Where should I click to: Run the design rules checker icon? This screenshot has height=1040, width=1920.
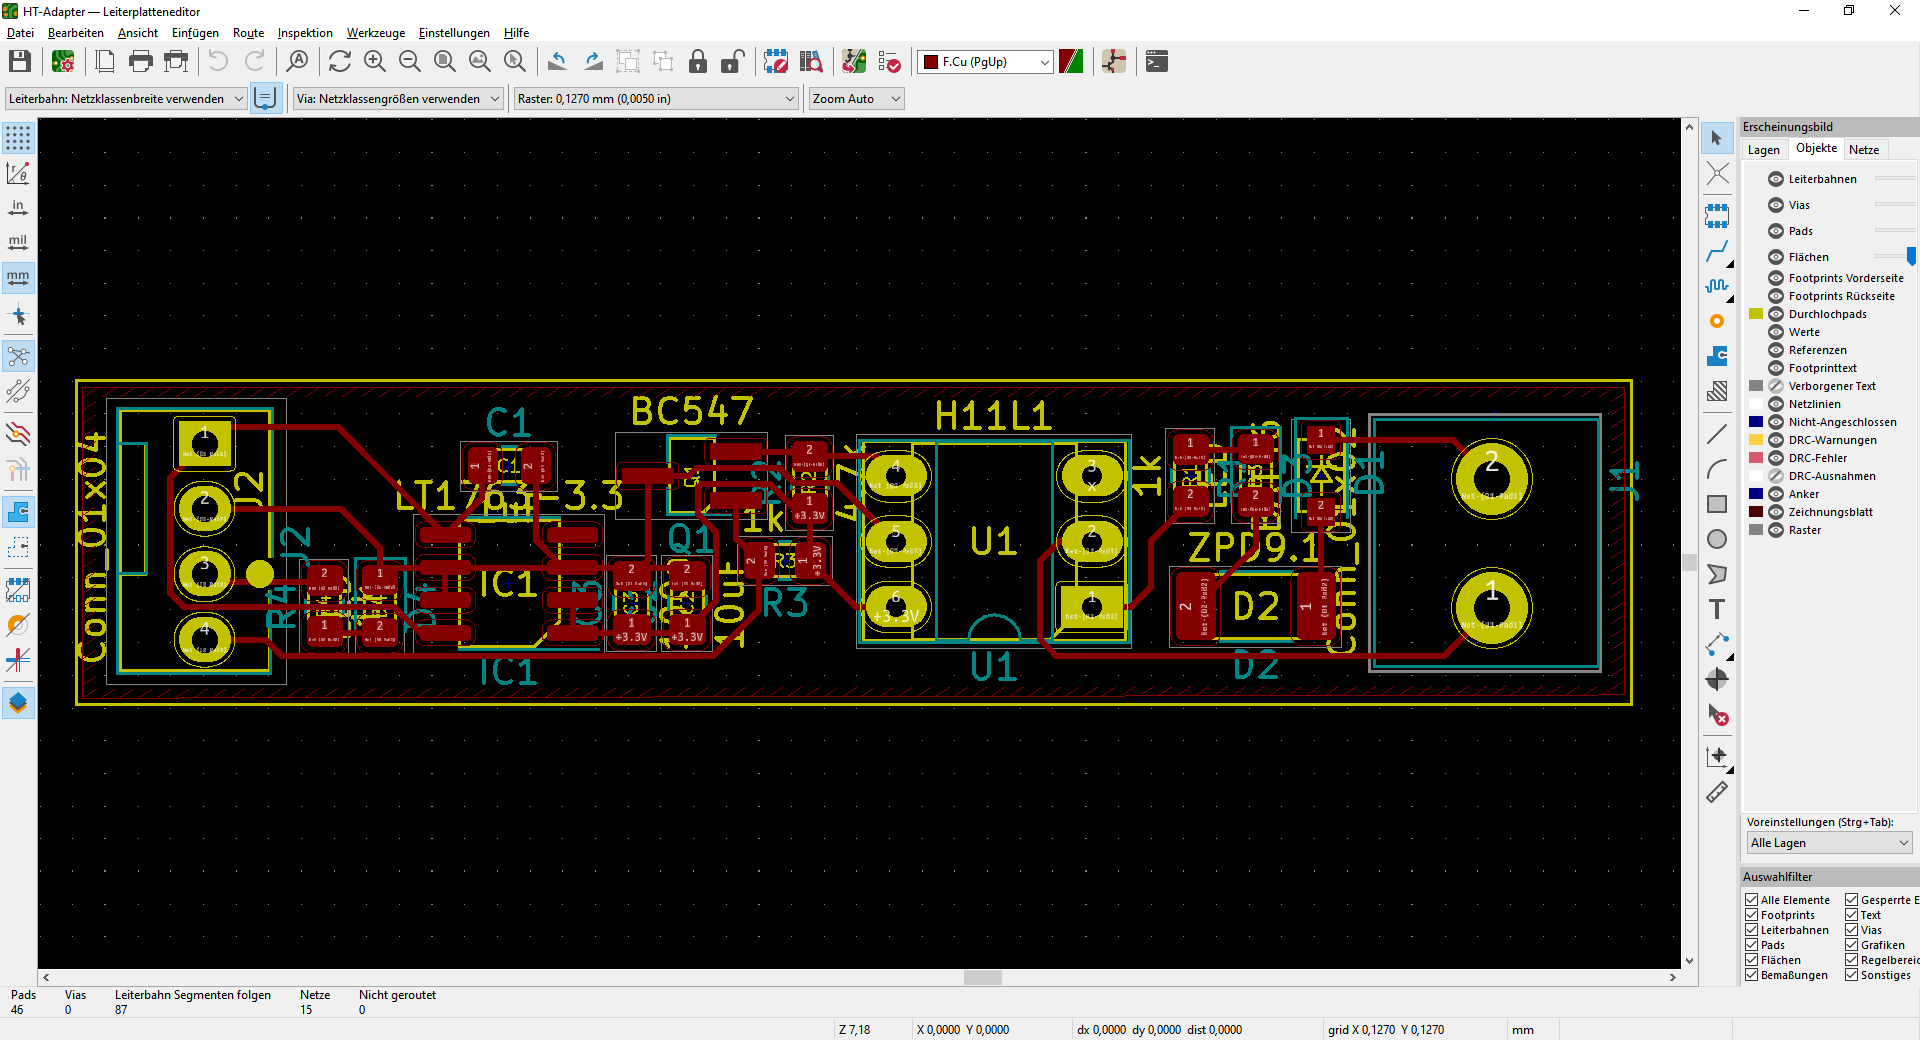[889, 62]
